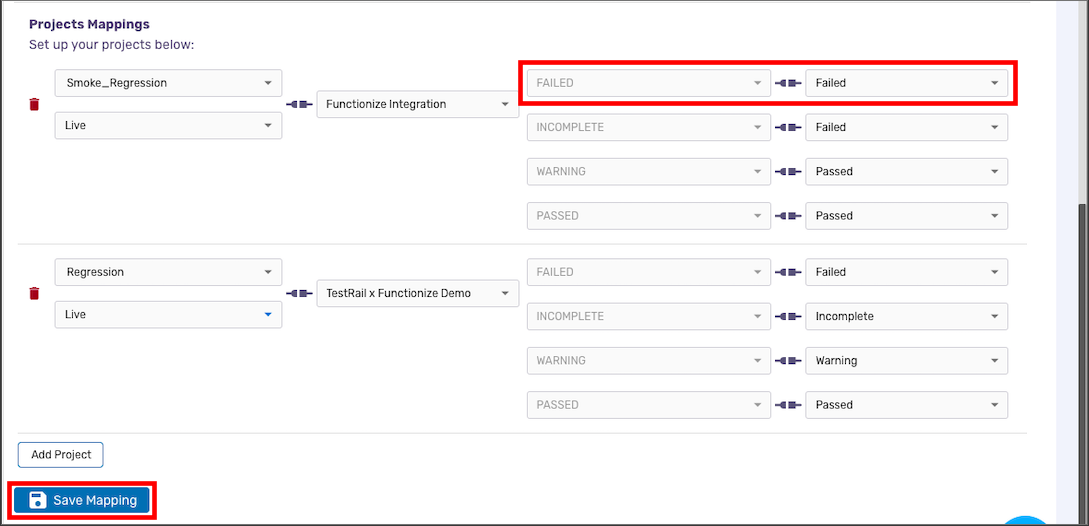The height and width of the screenshot is (526, 1089).
Task: Expand the Live dropdown with blue arrow
Action: point(169,315)
